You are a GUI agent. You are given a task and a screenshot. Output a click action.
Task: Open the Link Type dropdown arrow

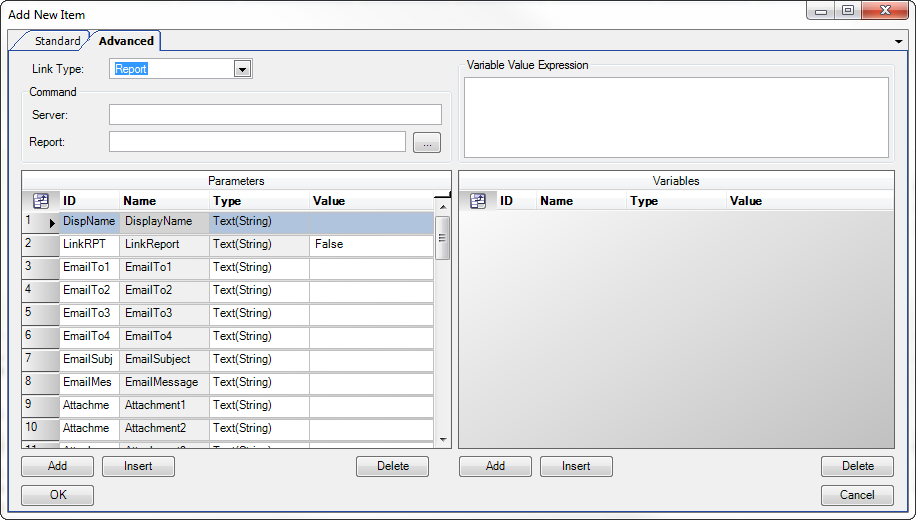click(x=241, y=69)
